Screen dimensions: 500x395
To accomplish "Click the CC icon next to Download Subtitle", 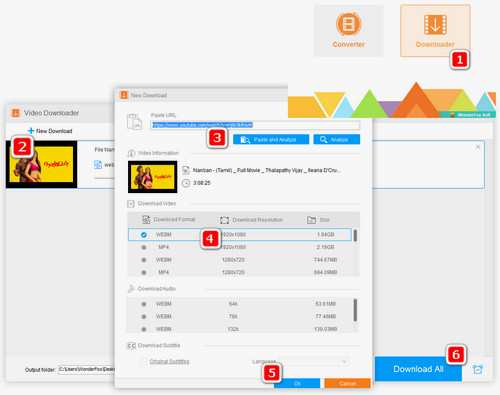I will [131, 346].
